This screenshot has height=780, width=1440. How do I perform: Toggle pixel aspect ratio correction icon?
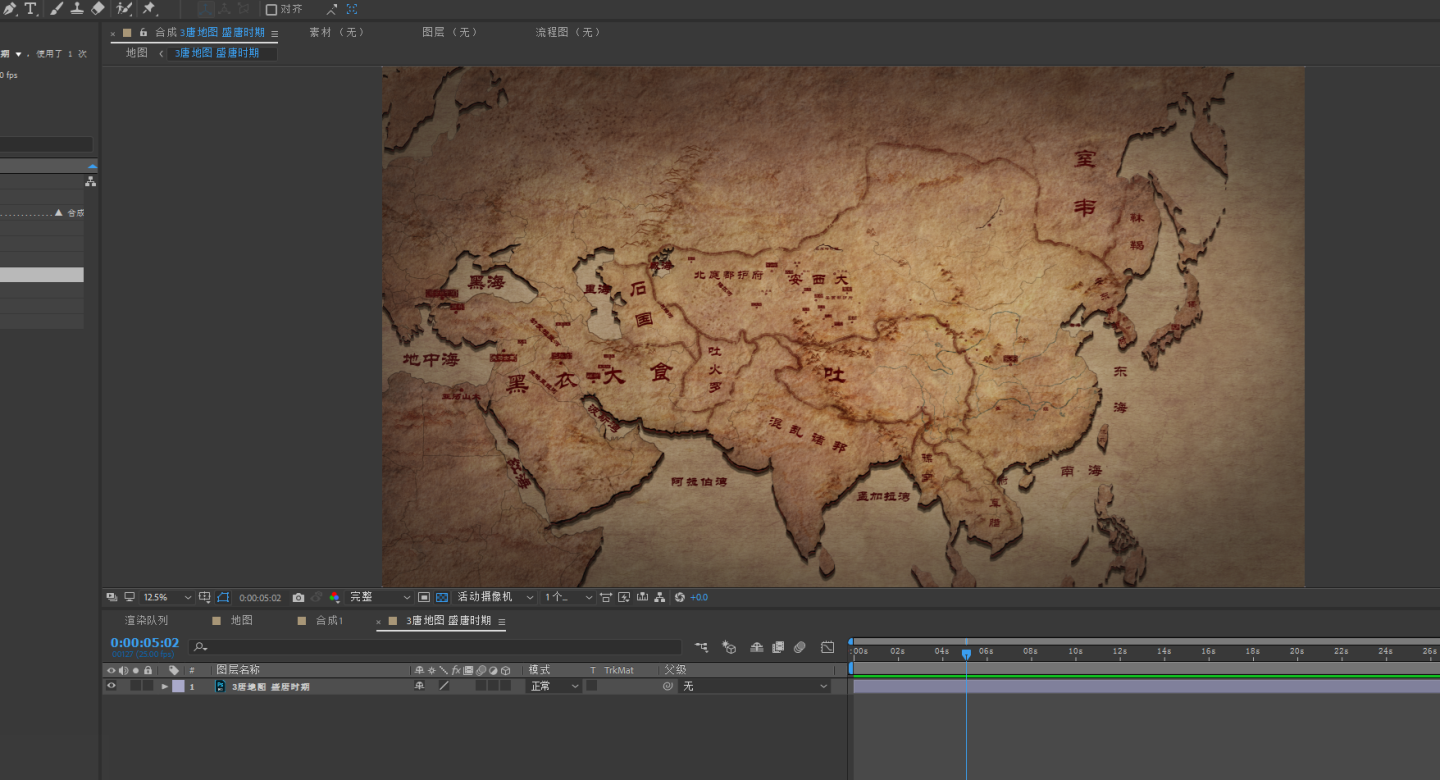point(605,597)
